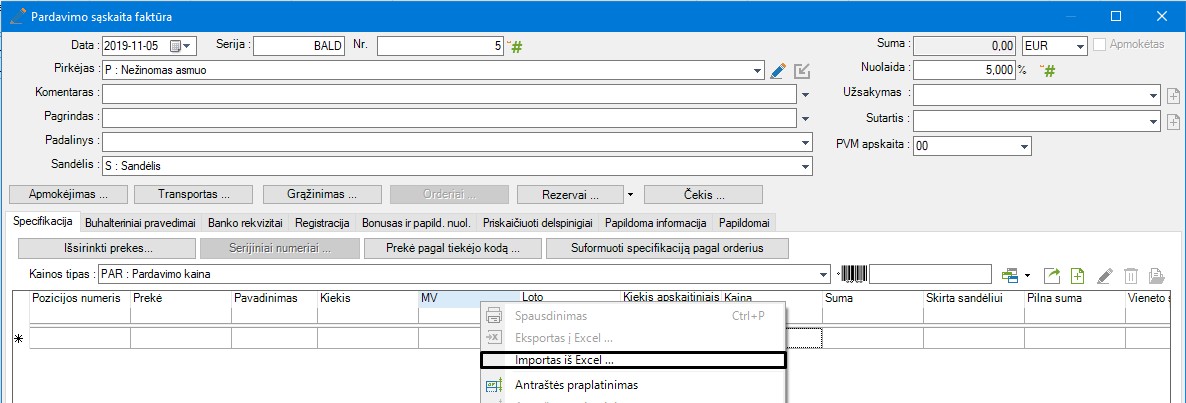Click the grey trash delete row icon
Viewport: 1186px width, 403px height.
[x=1131, y=274]
